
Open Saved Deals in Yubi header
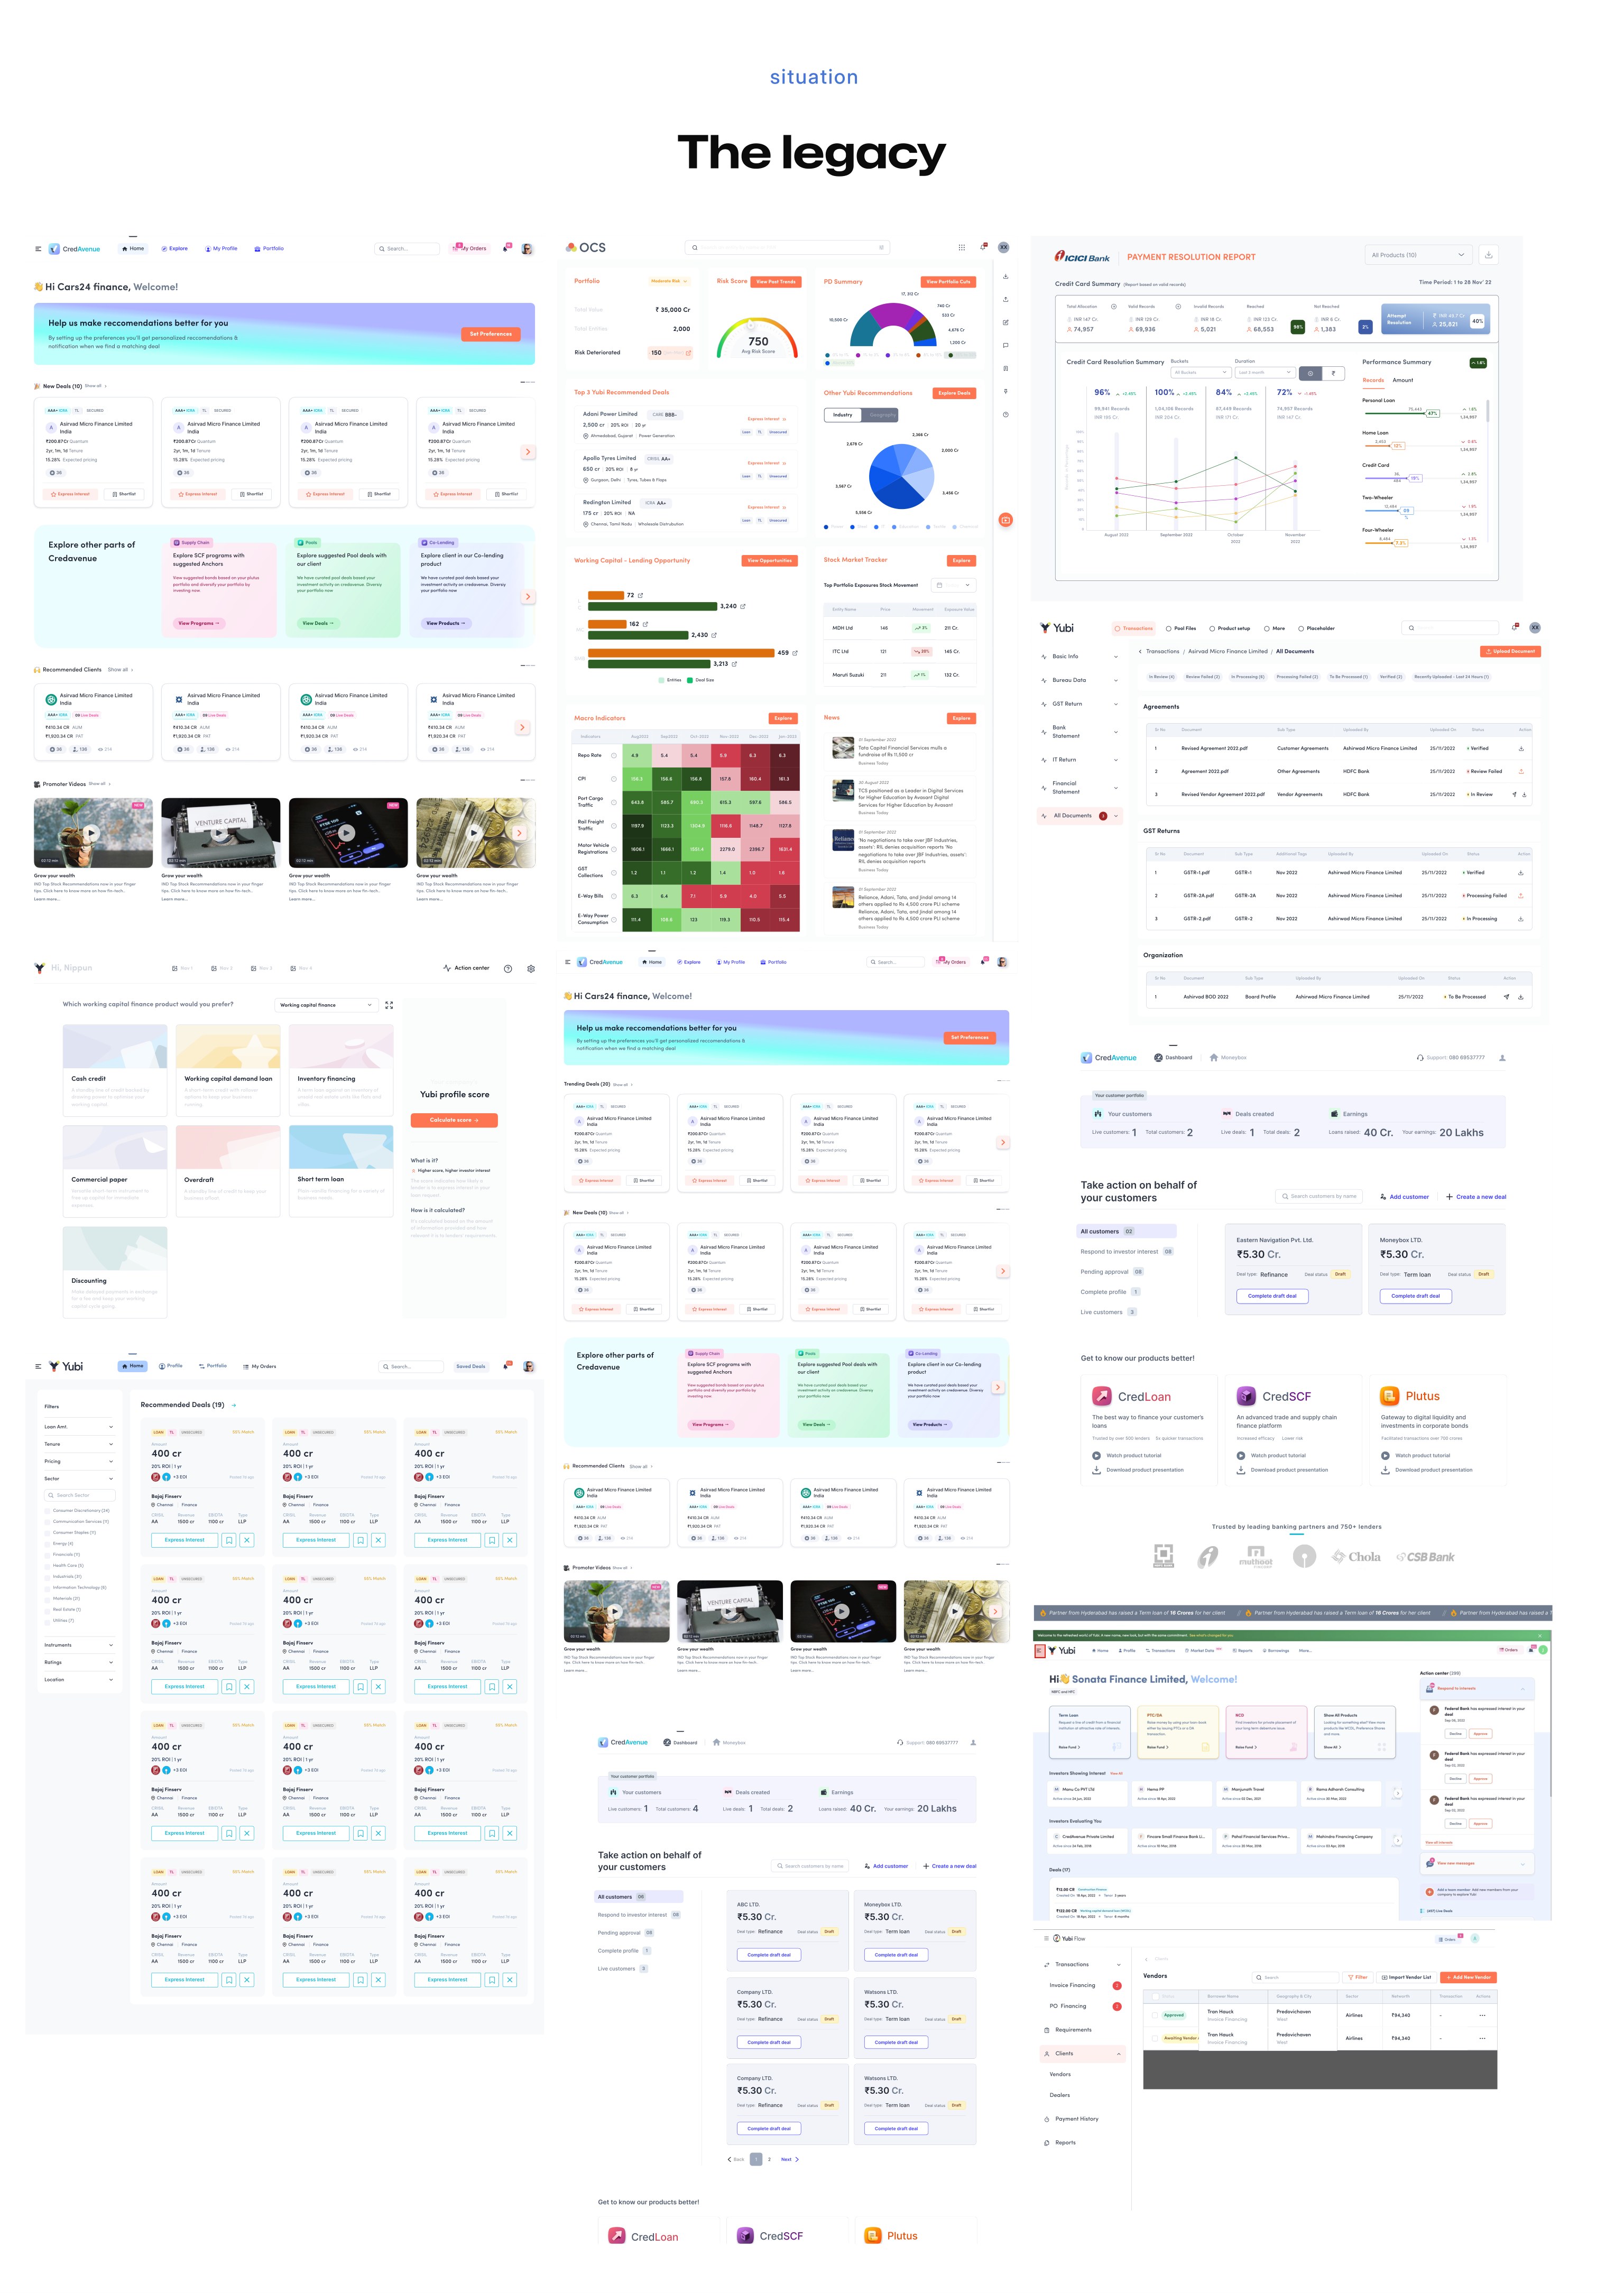(471, 1366)
